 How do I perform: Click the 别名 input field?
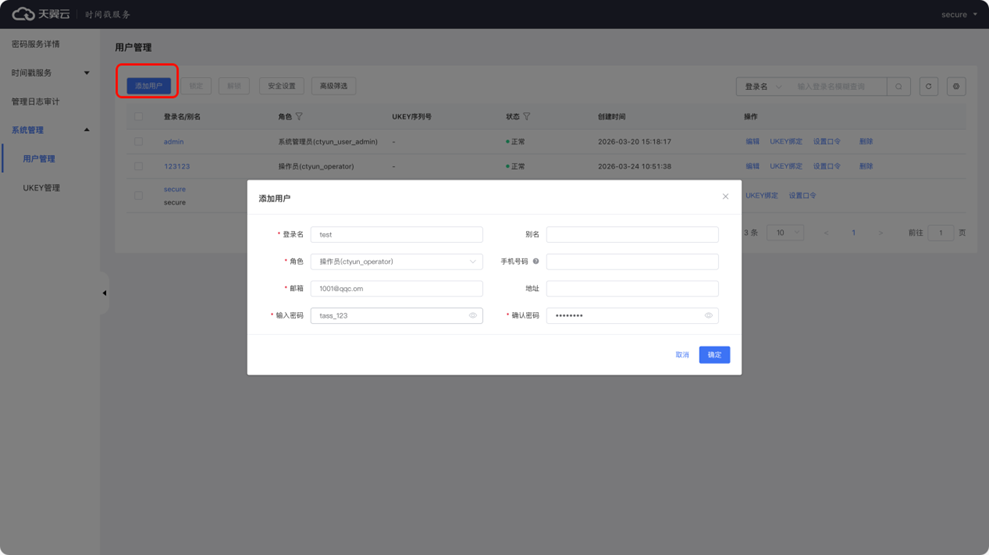pos(632,235)
